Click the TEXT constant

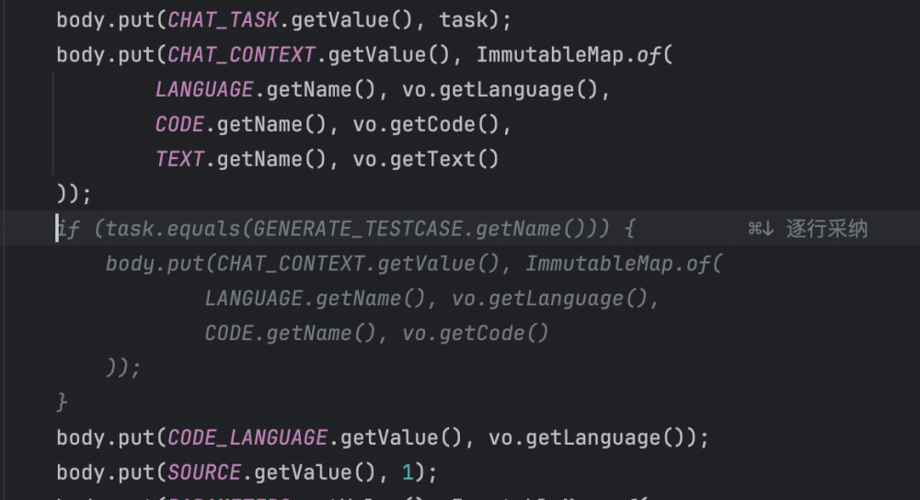click(180, 159)
